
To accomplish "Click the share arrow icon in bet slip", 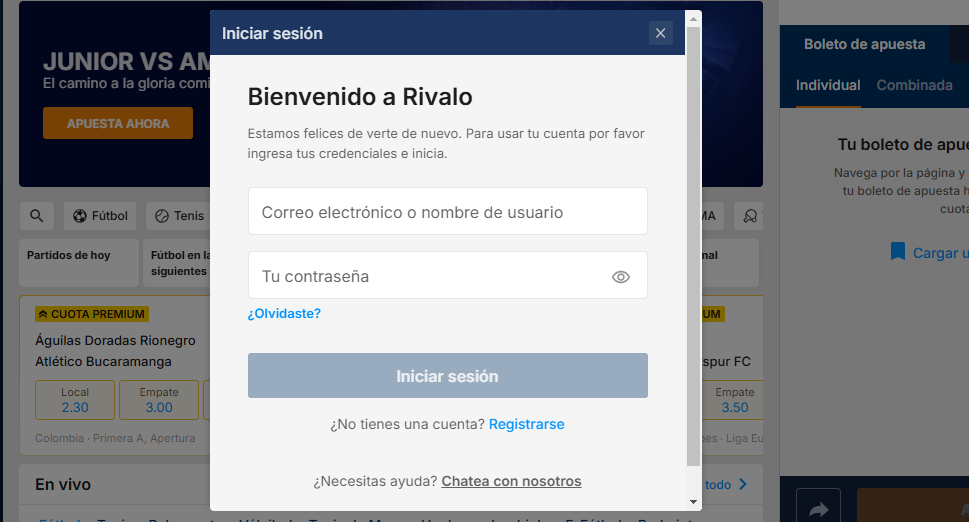I will click(x=818, y=508).
